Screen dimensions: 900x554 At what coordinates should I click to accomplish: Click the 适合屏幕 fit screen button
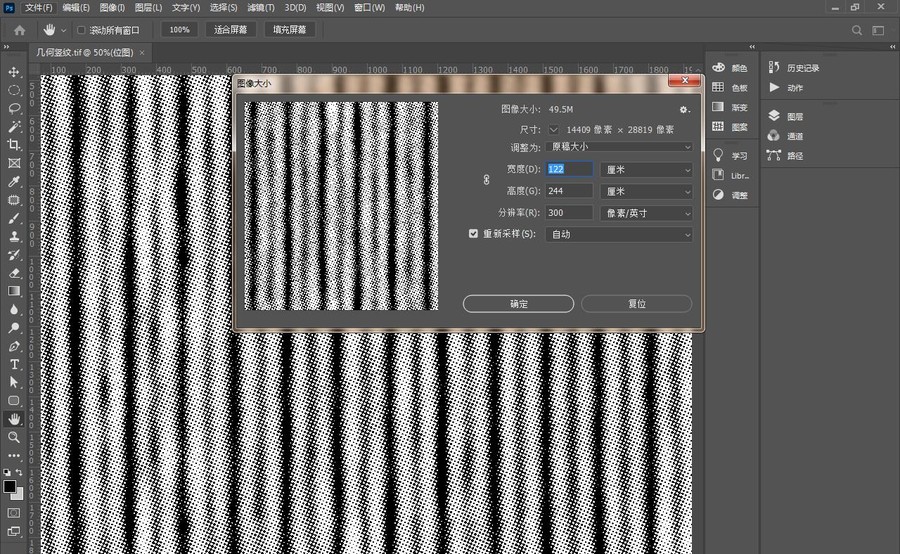pos(230,30)
